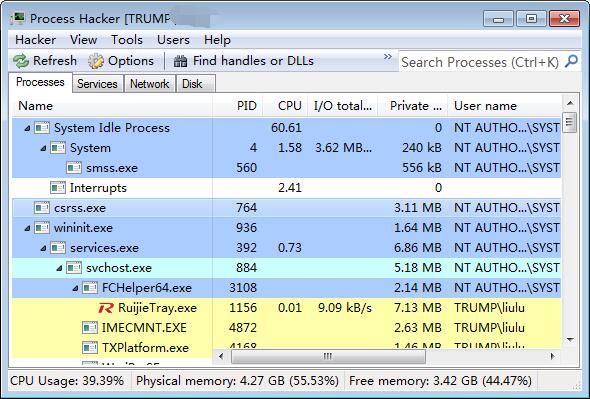Collapse the System Idle Process tree

pos(27,129)
